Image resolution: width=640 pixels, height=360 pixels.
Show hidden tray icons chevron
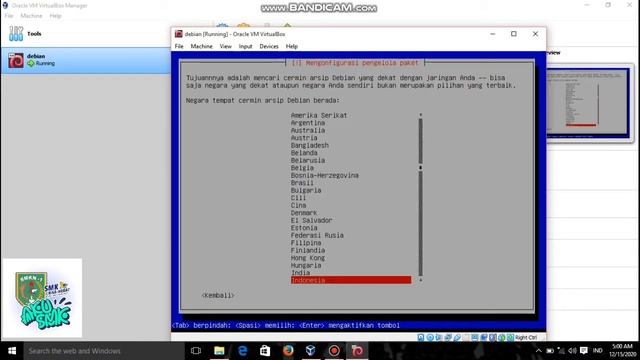538,351
